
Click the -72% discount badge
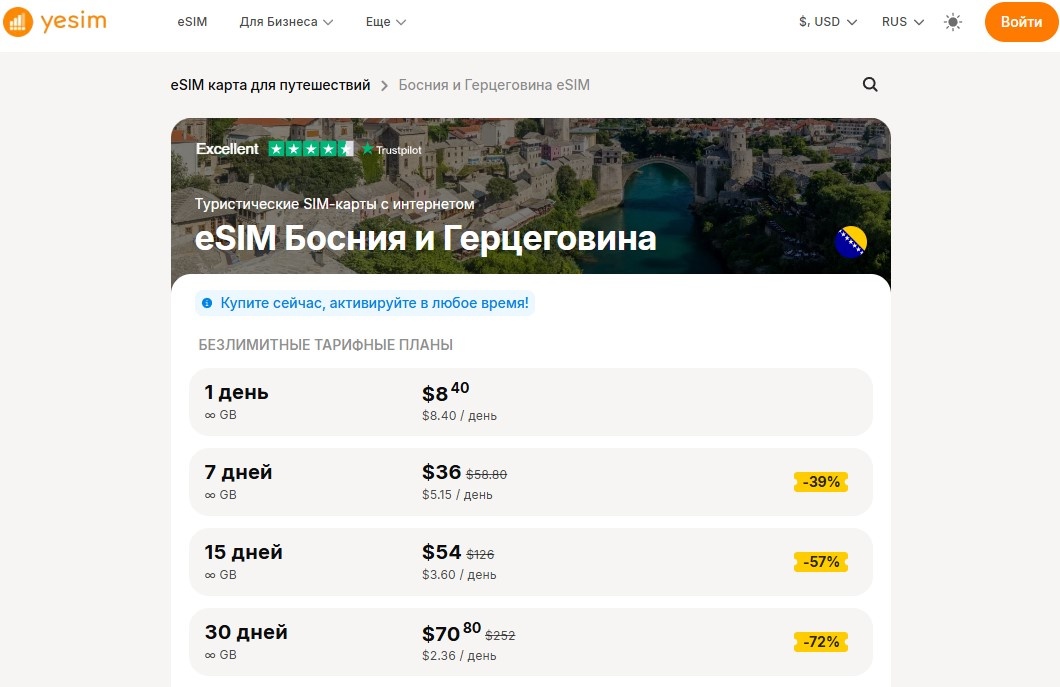tap(820, 641)
